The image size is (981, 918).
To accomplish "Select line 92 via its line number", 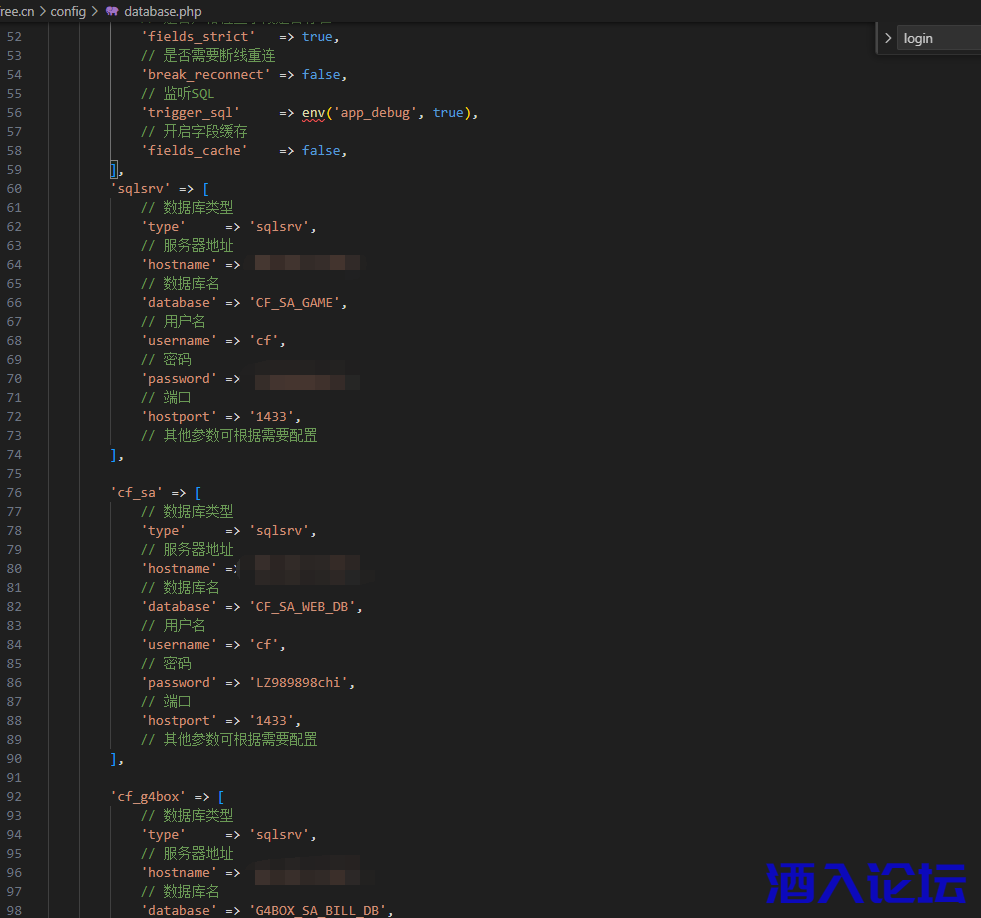I will [x=14, y=796].
